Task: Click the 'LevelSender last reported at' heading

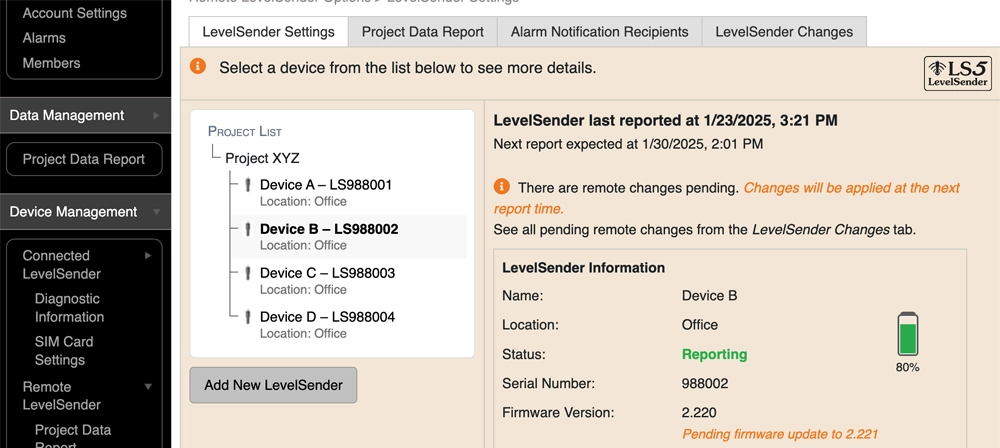Action: coord(666,120)
